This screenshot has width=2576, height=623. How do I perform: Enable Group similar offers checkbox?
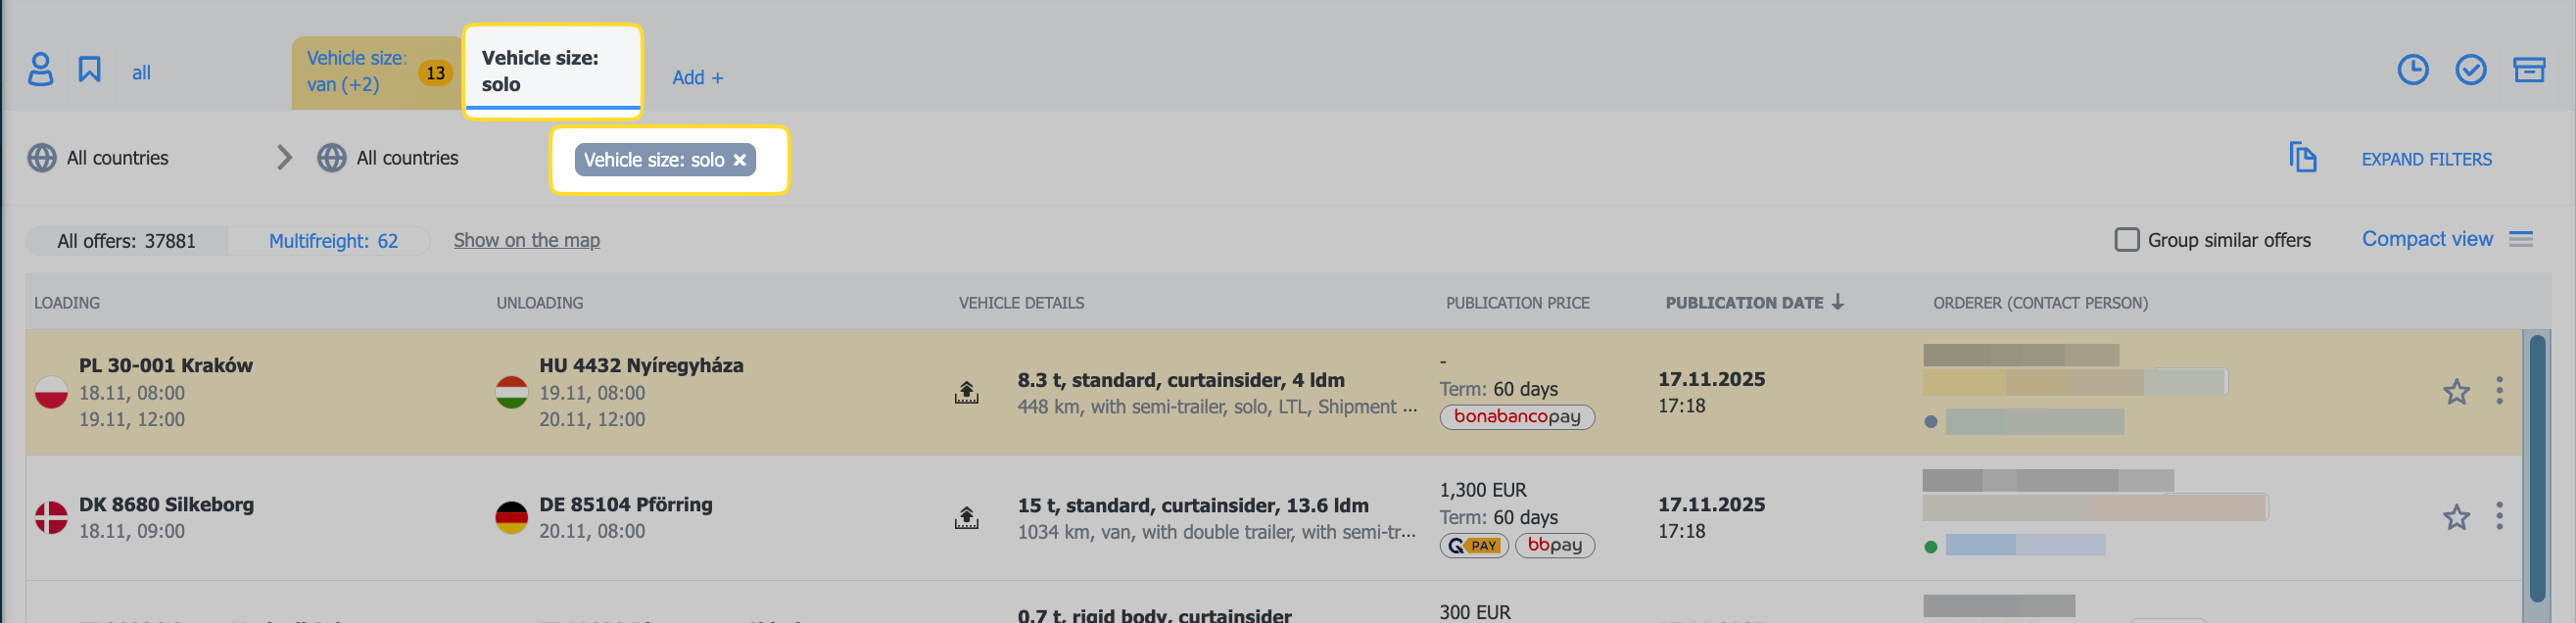point(2127,240)
